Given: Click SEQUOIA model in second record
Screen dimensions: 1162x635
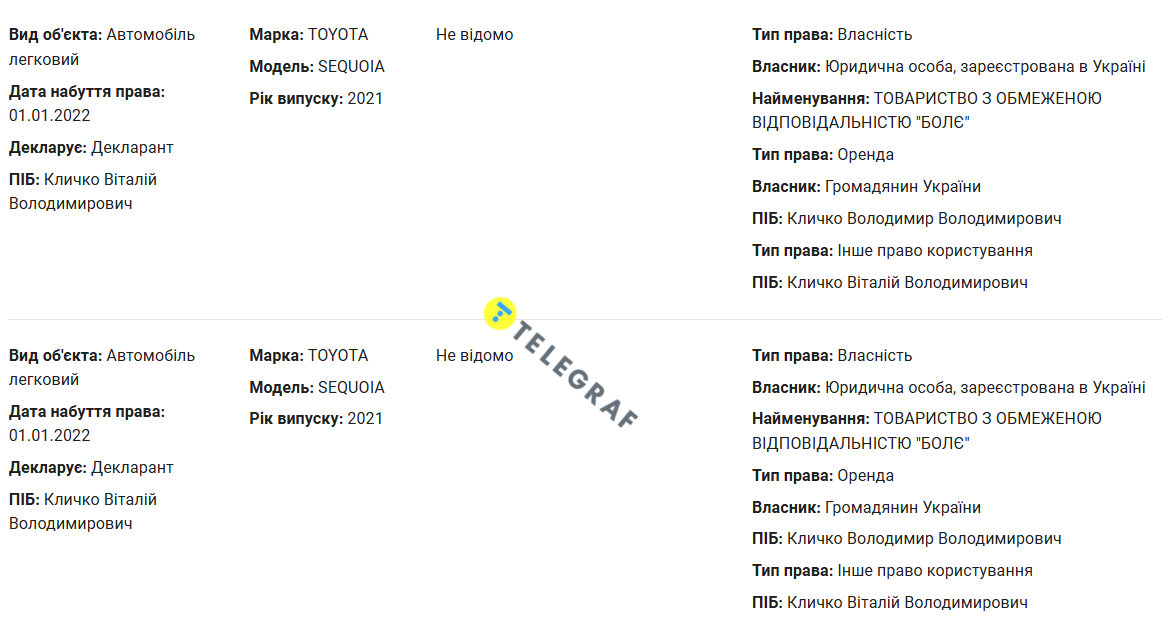Looking at the screenshot, I should tap(351, 388).
